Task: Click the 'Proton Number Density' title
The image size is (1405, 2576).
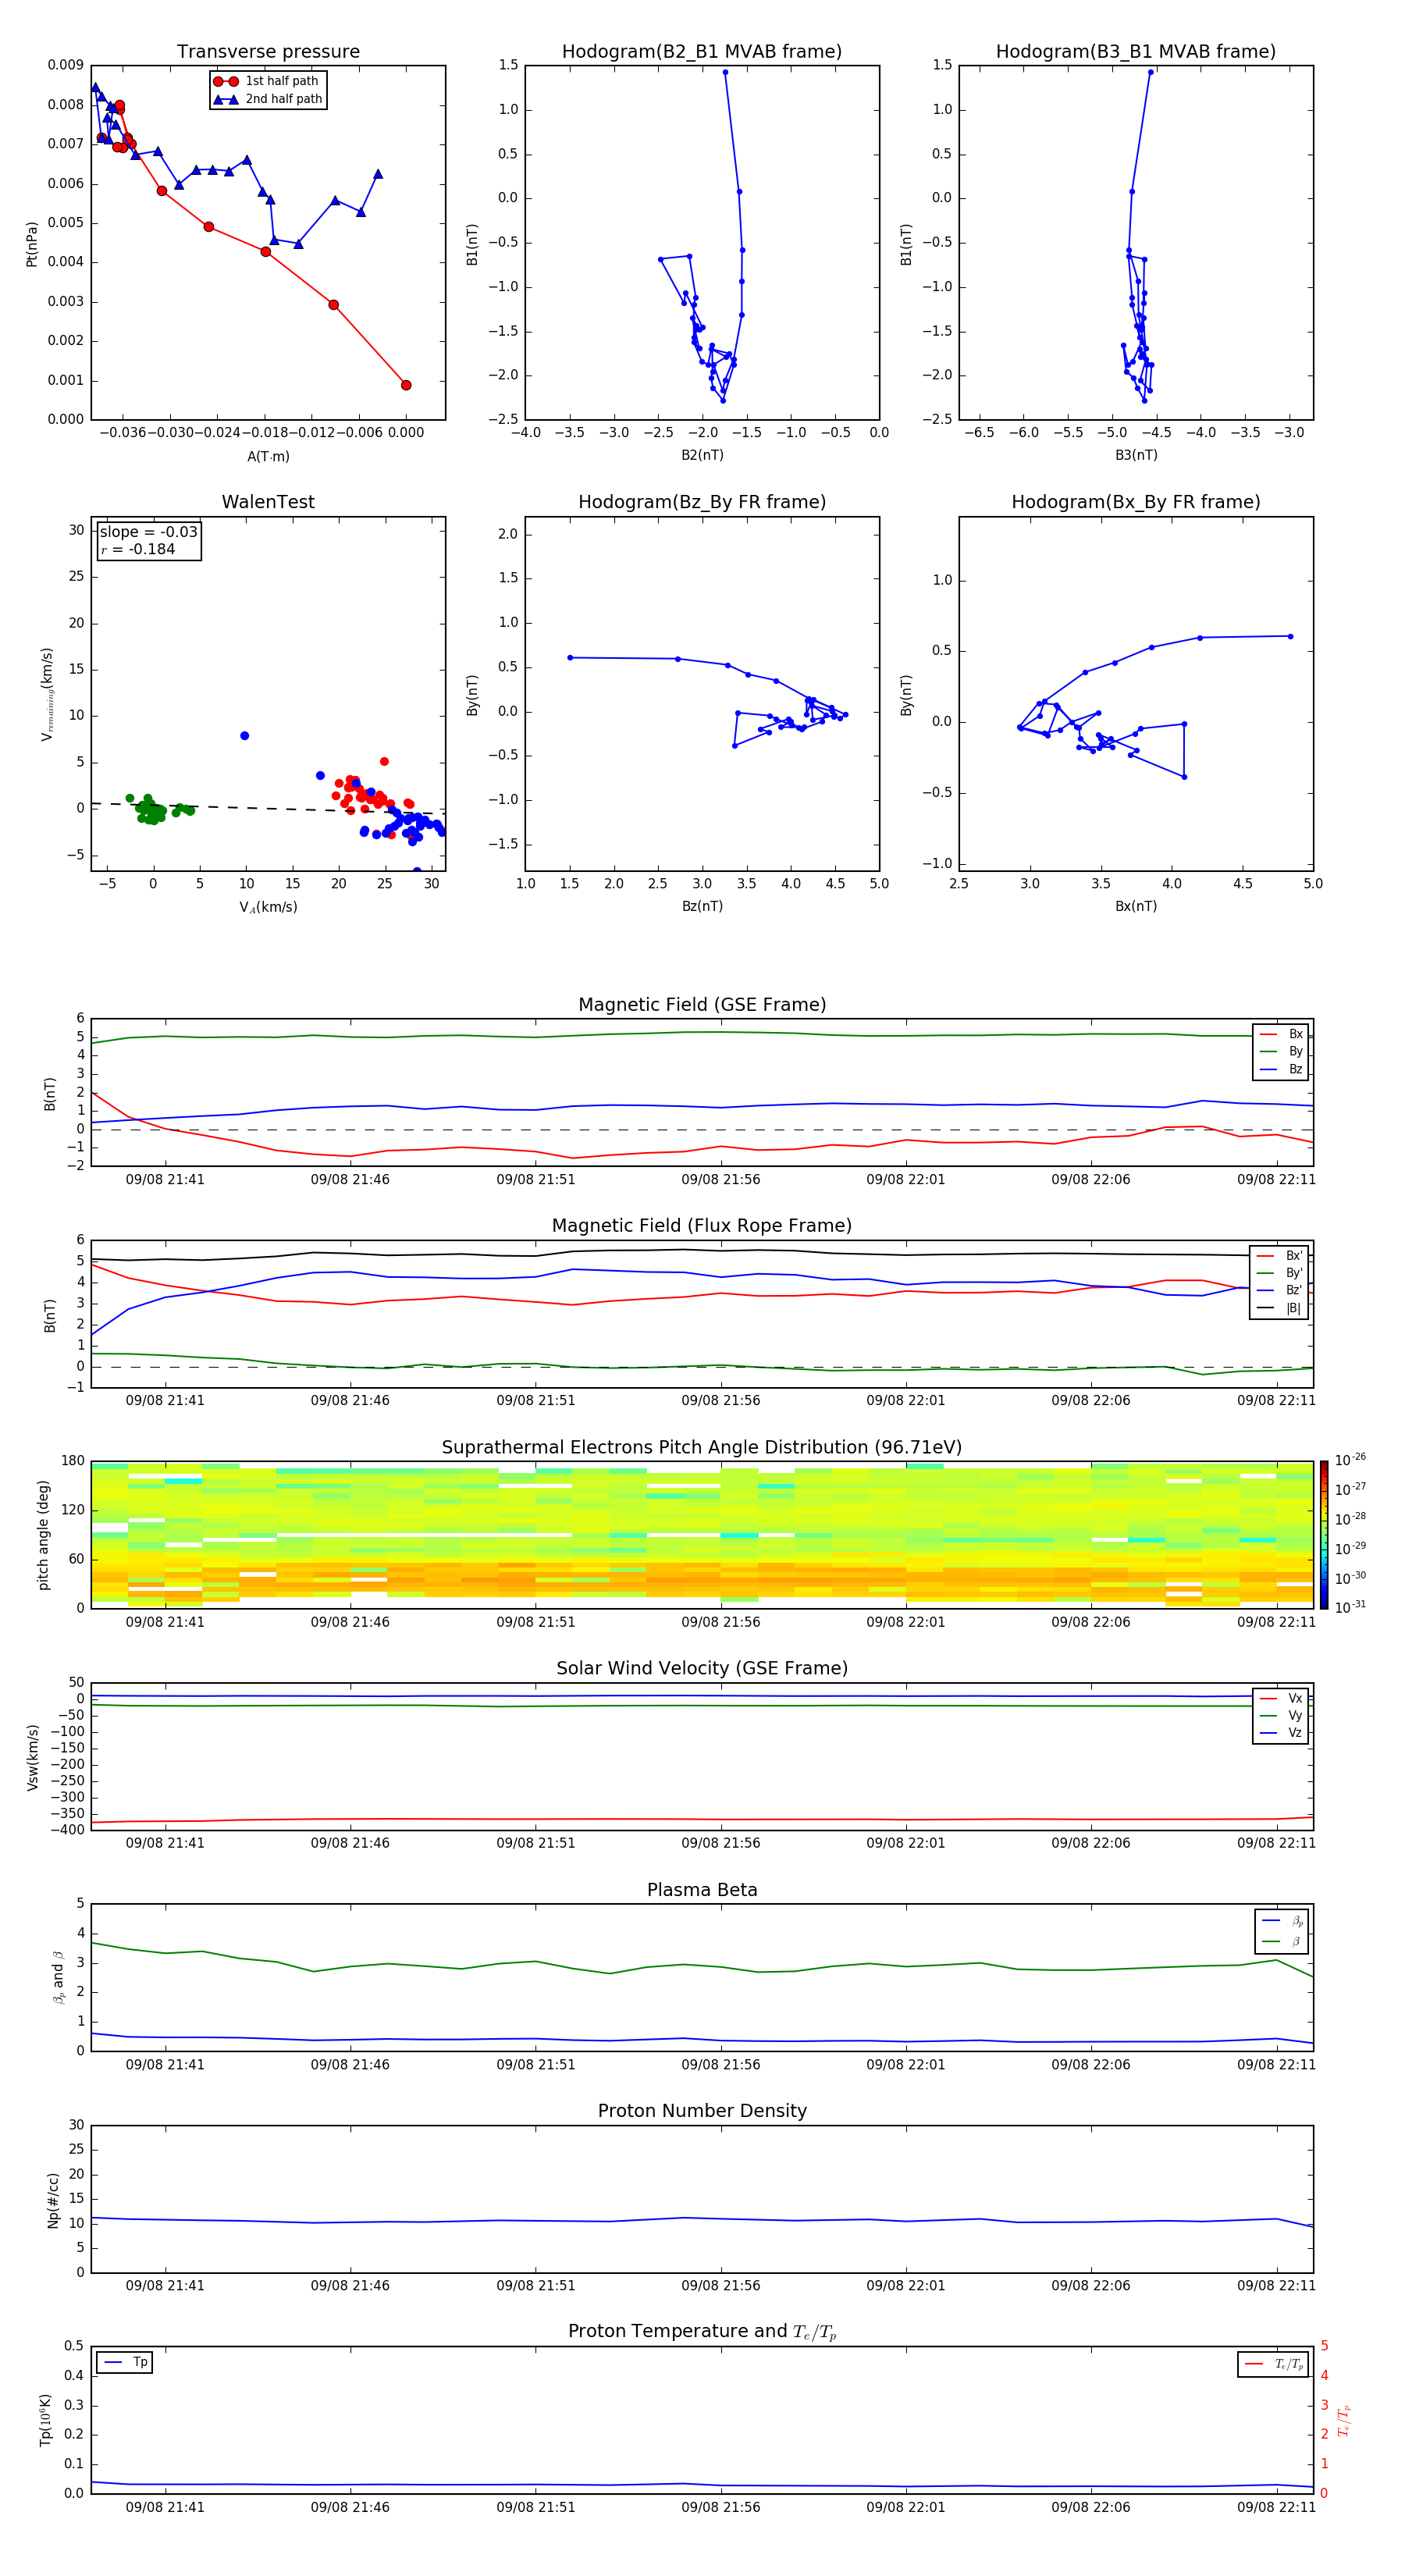Action: coord(702,2111)
